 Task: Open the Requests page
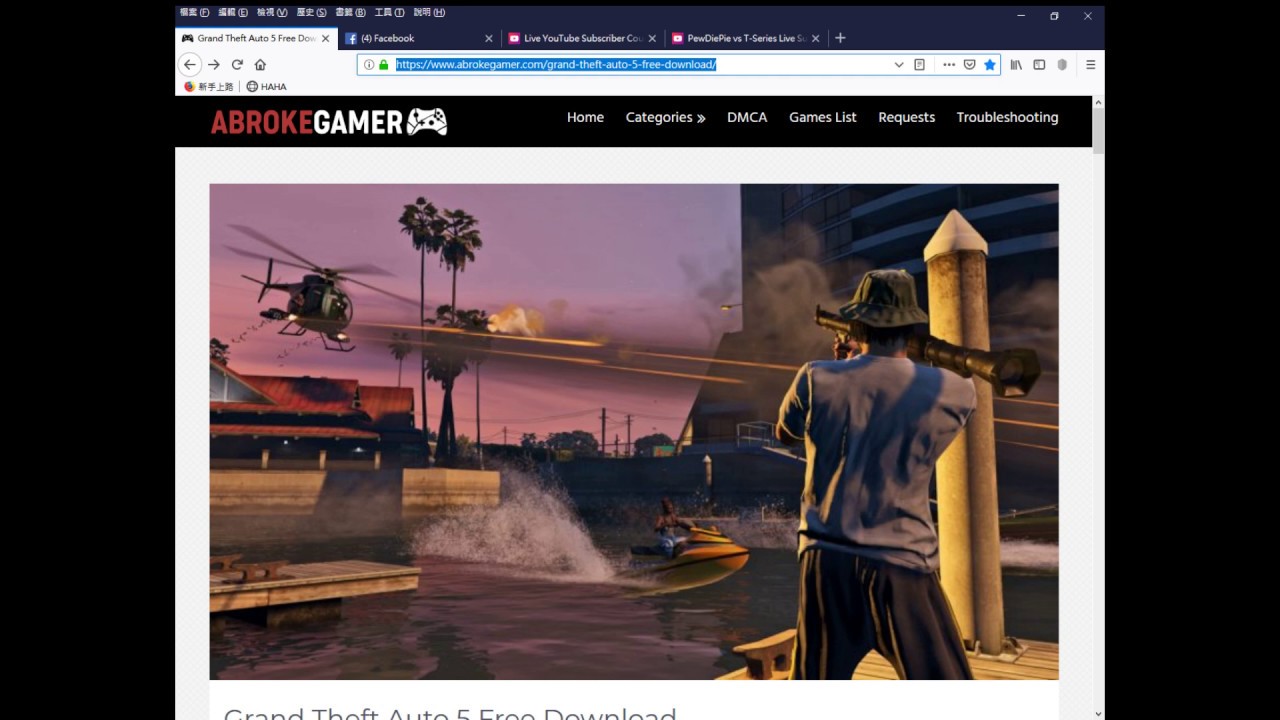click(906, 117)
